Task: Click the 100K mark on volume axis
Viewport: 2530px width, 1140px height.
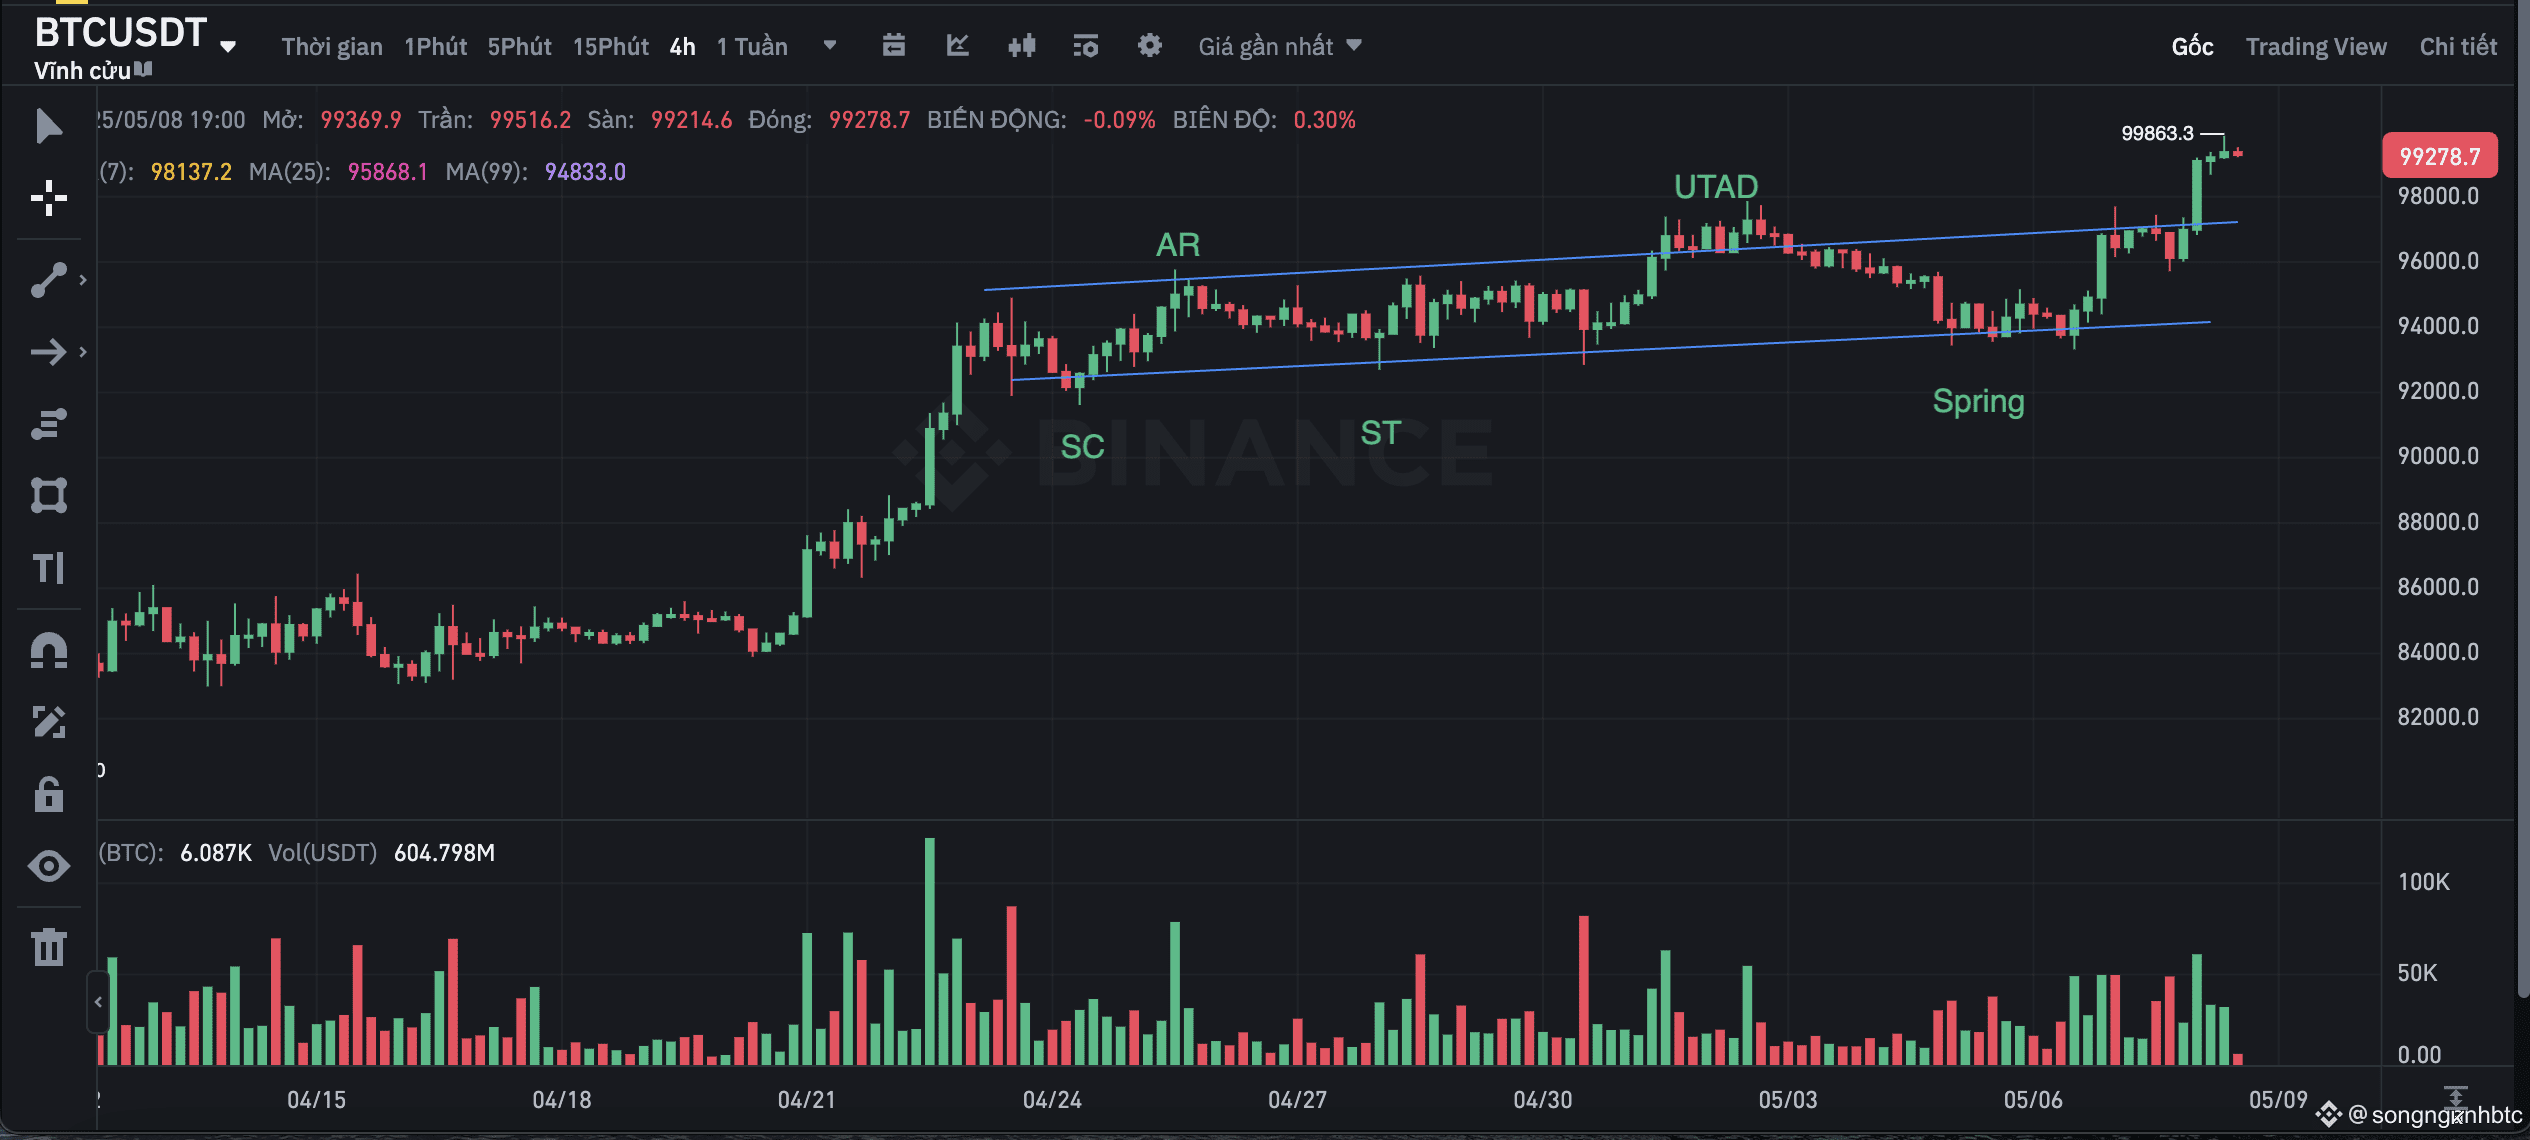Action: pos(2424,882)
